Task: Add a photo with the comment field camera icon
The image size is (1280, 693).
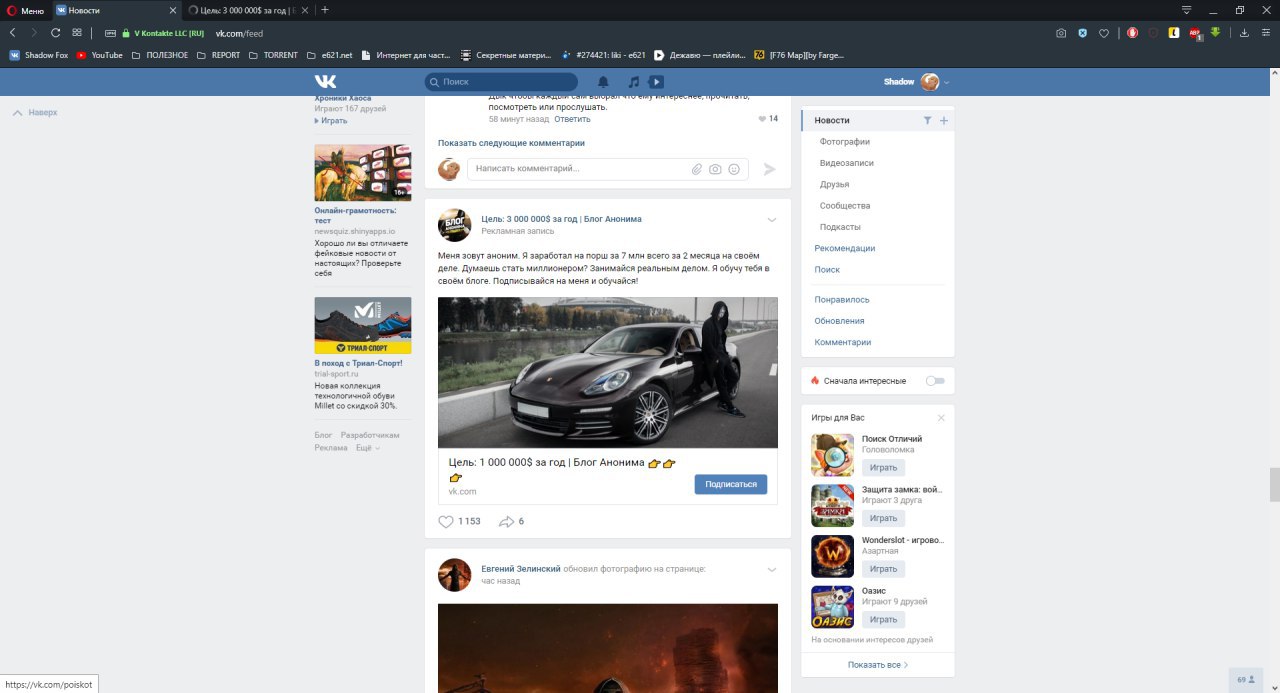Action: point(715,169)
